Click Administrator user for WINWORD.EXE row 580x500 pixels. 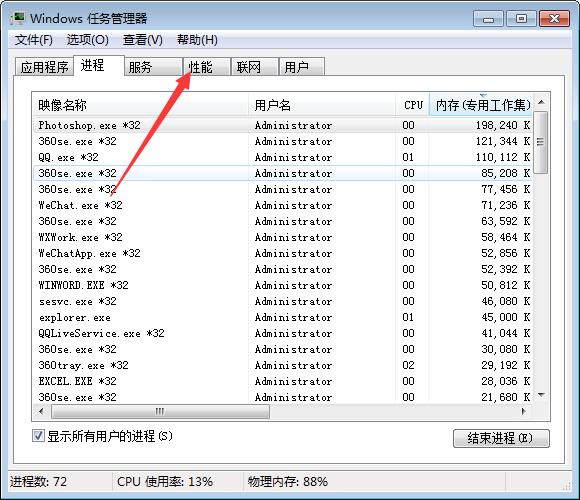pyautogui.click(x=293, y=285)
